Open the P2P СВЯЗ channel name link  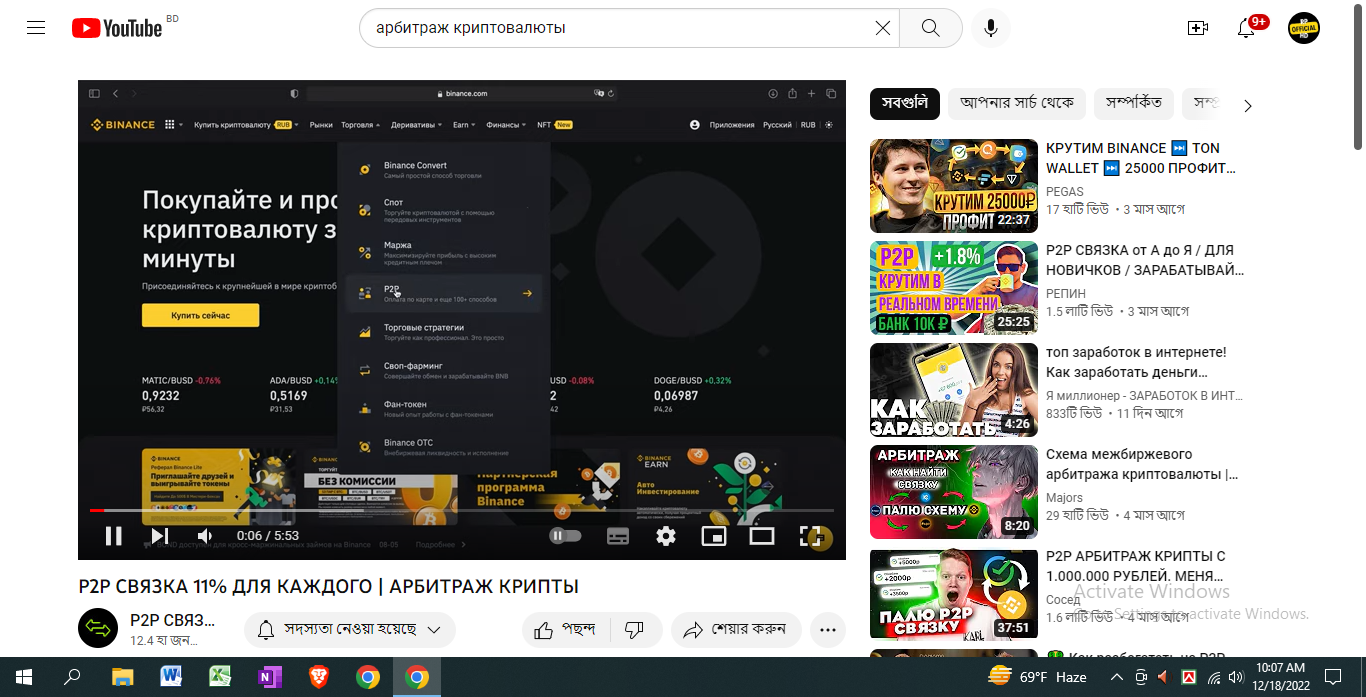point(172,620)
